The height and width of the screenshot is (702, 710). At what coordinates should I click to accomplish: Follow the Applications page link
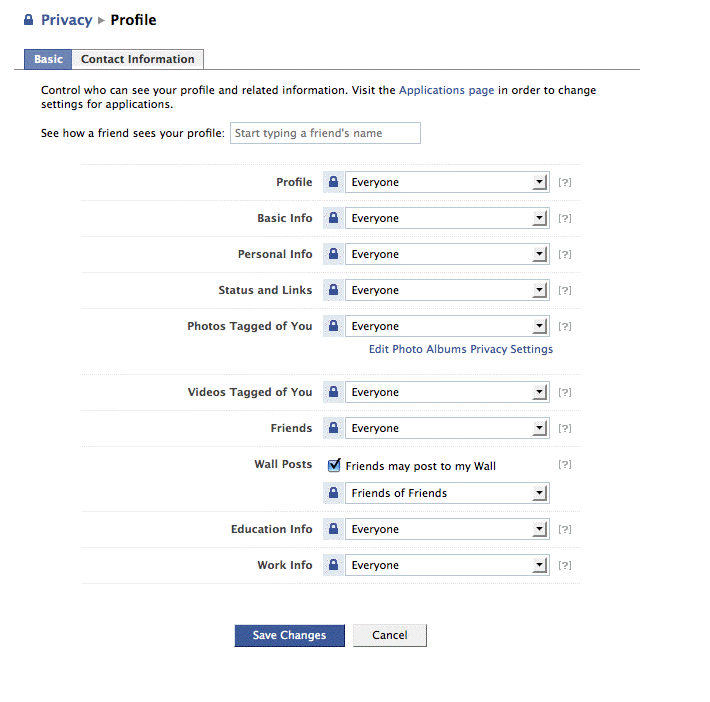coord(446,90)
